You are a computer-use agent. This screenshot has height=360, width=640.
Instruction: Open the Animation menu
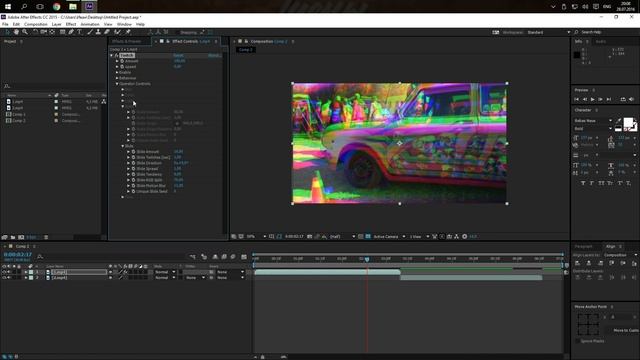90,24
